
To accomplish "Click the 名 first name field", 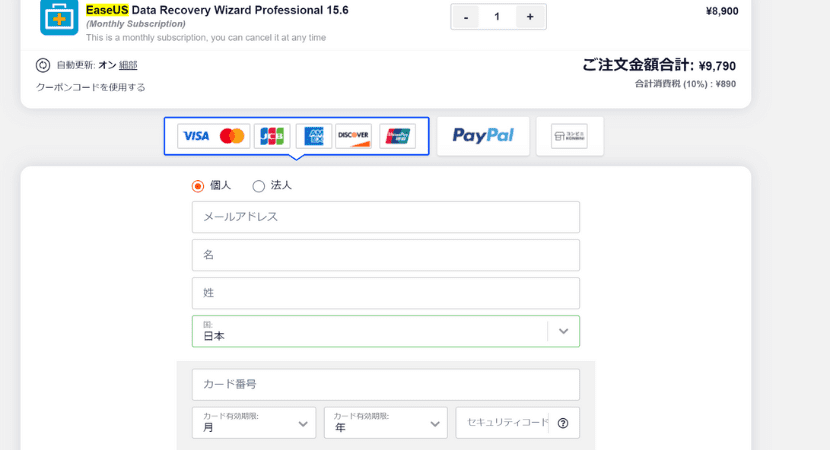I will coord(386,255).
